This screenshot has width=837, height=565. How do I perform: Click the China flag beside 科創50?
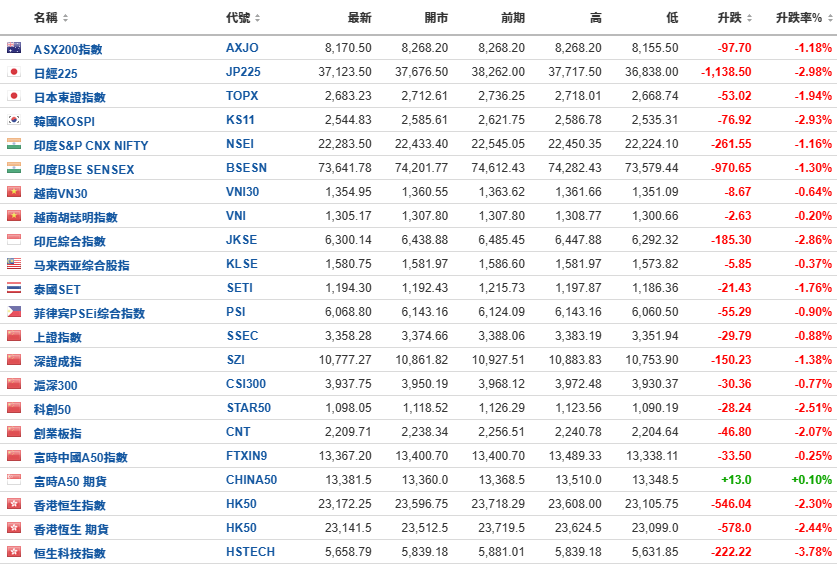pyautogui.click(x=14, y=408)
